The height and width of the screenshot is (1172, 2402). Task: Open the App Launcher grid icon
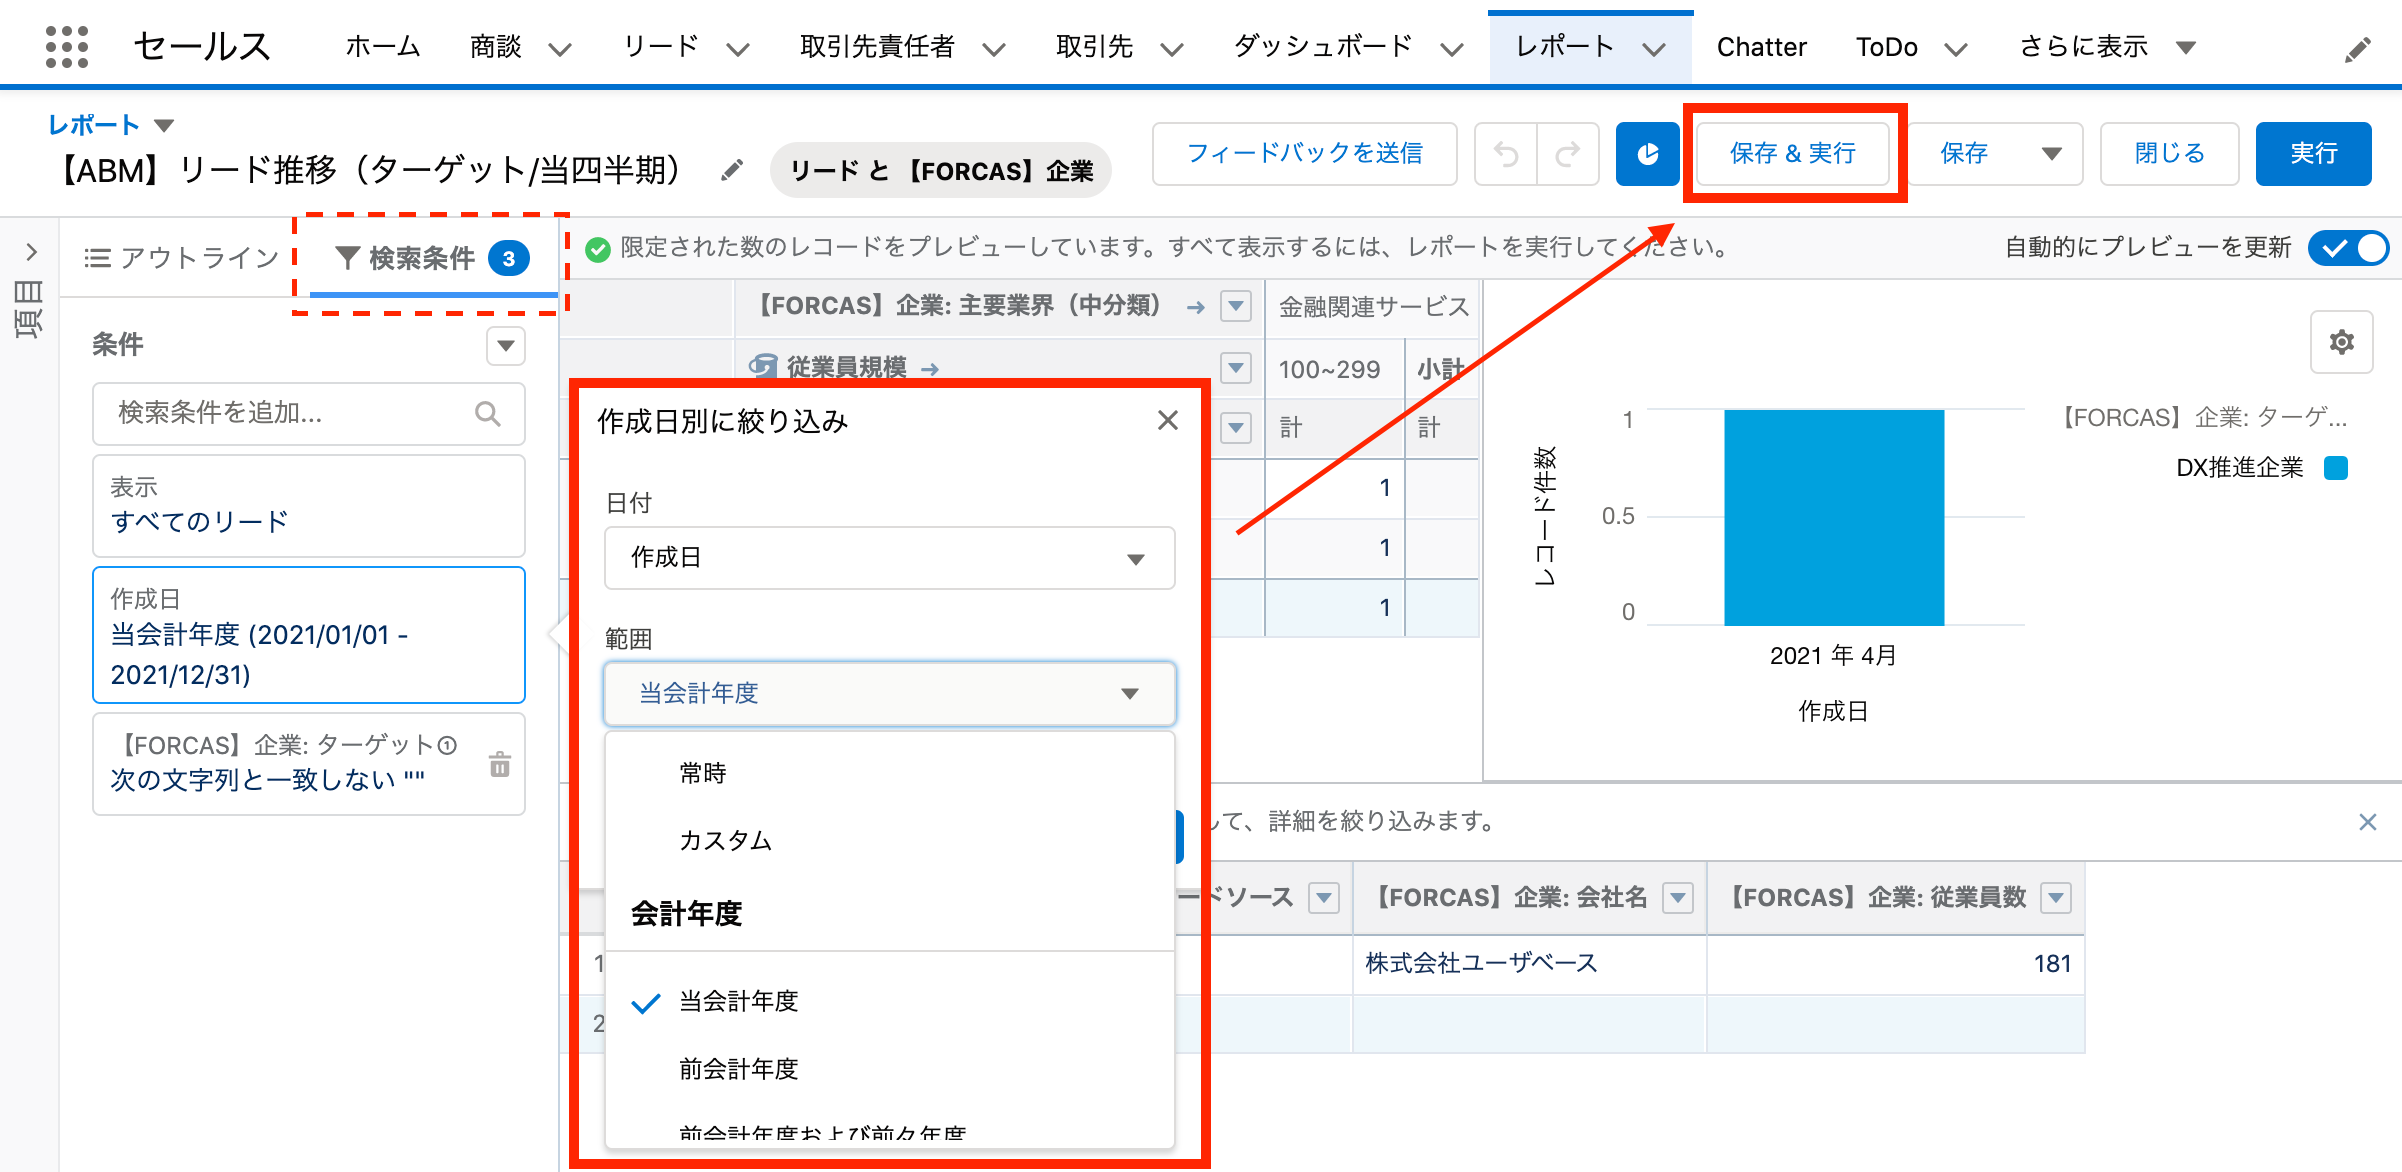(x=67, y=47)
